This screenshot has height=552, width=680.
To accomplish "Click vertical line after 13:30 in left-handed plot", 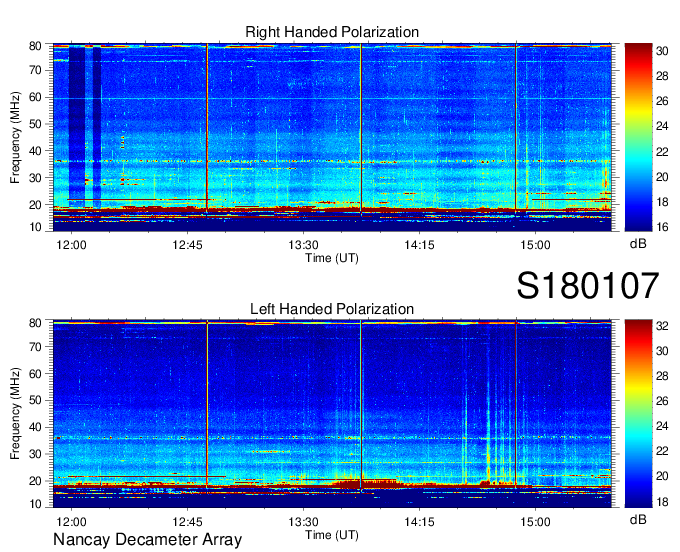I will click(x=361, y=406).
